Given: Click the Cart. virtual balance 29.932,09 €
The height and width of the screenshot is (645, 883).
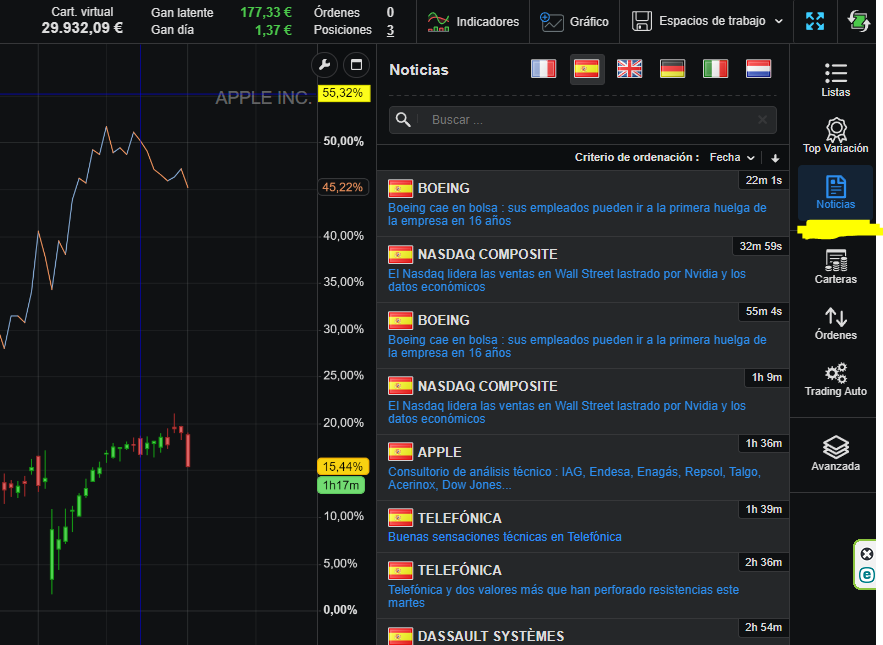Looking at the screenshot, I should [x=82, y=28].
